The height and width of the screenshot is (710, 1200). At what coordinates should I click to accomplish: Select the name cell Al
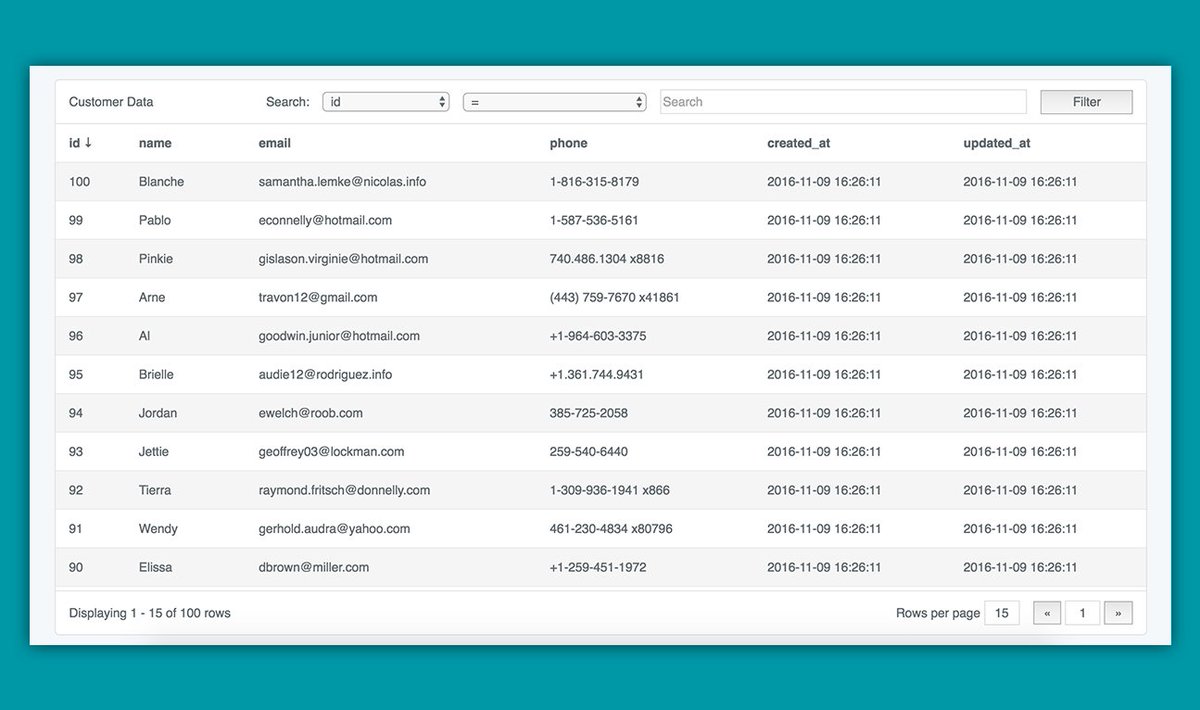(145, 336)
